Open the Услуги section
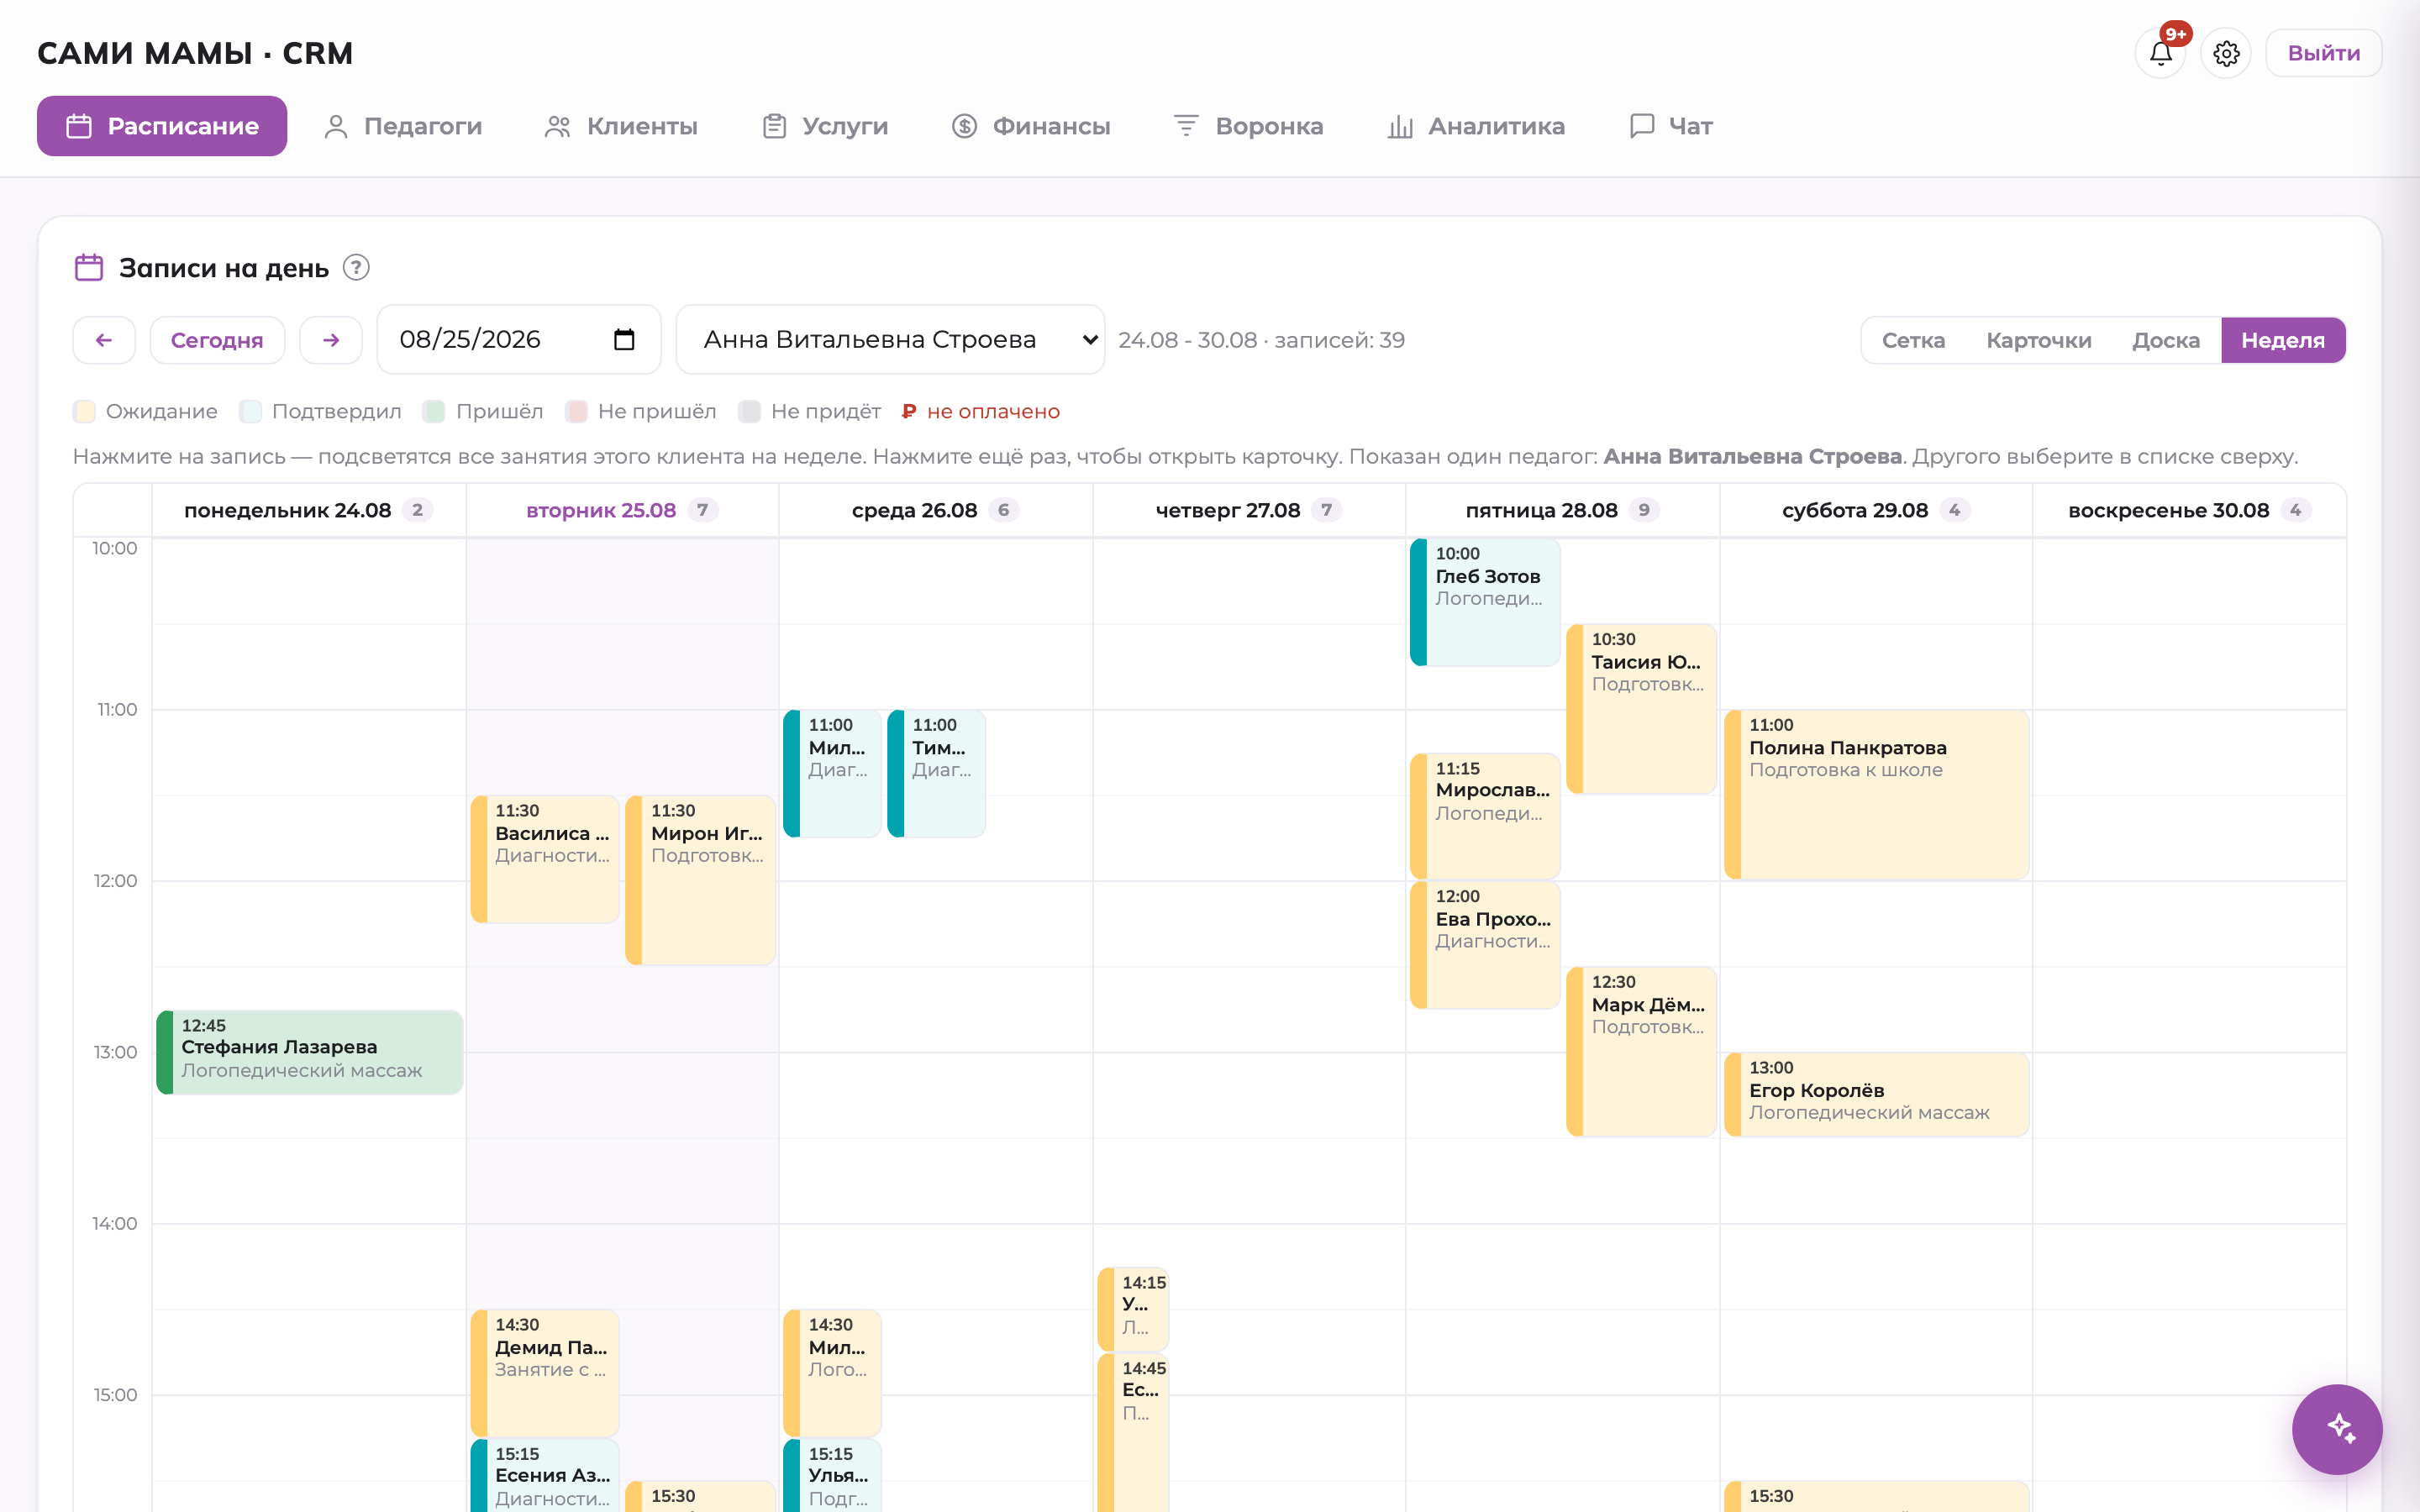This screenshot has width=2420, height=1512. click(825, 126)
